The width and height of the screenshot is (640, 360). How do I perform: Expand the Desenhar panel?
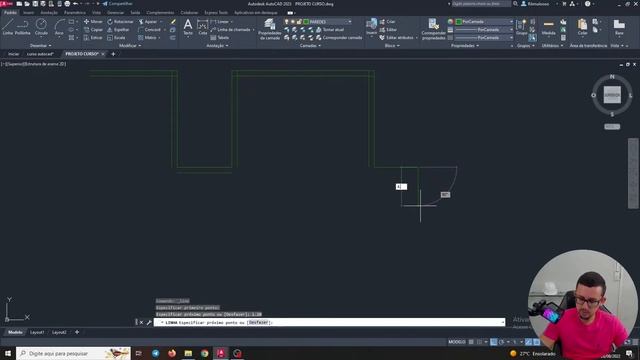40,46
